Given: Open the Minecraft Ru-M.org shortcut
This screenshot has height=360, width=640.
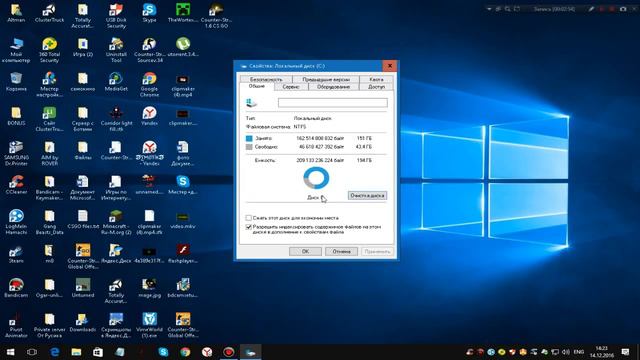Looking at the screenshot, I should (x=116, y=222).
